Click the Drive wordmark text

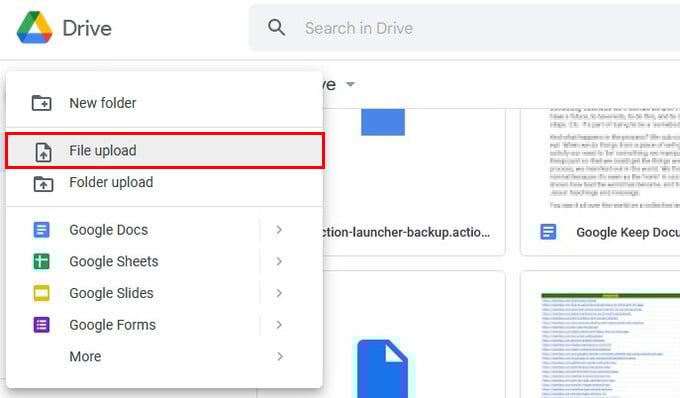(x=87, y=29)
